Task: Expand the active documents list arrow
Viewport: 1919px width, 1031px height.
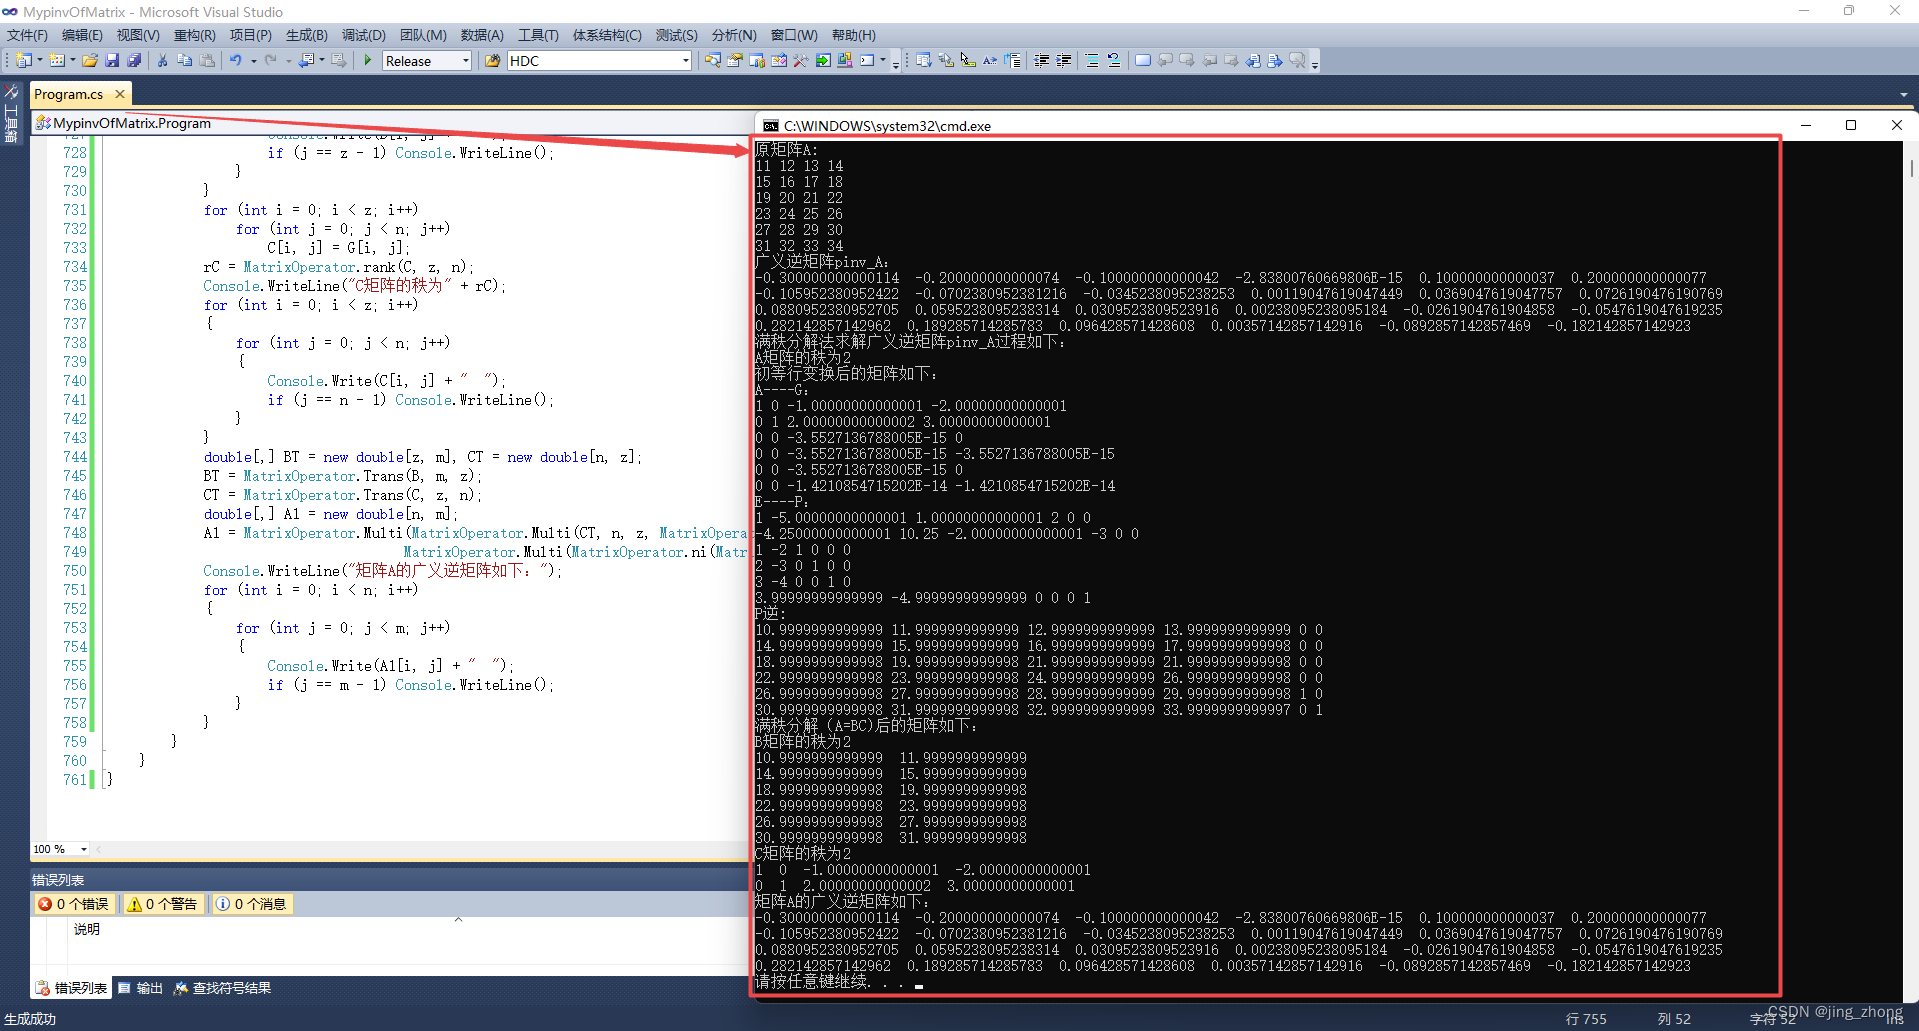Action: [1903, 95]
